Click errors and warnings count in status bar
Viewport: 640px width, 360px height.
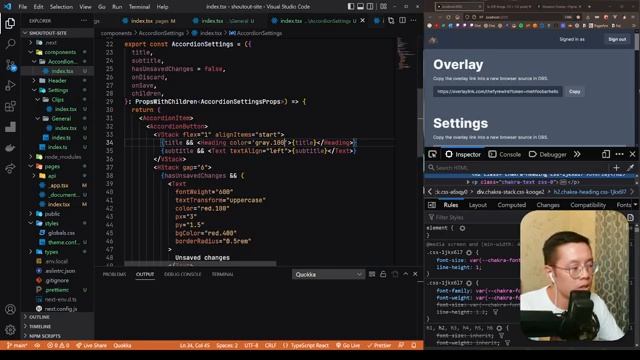(x=58, y=345)
